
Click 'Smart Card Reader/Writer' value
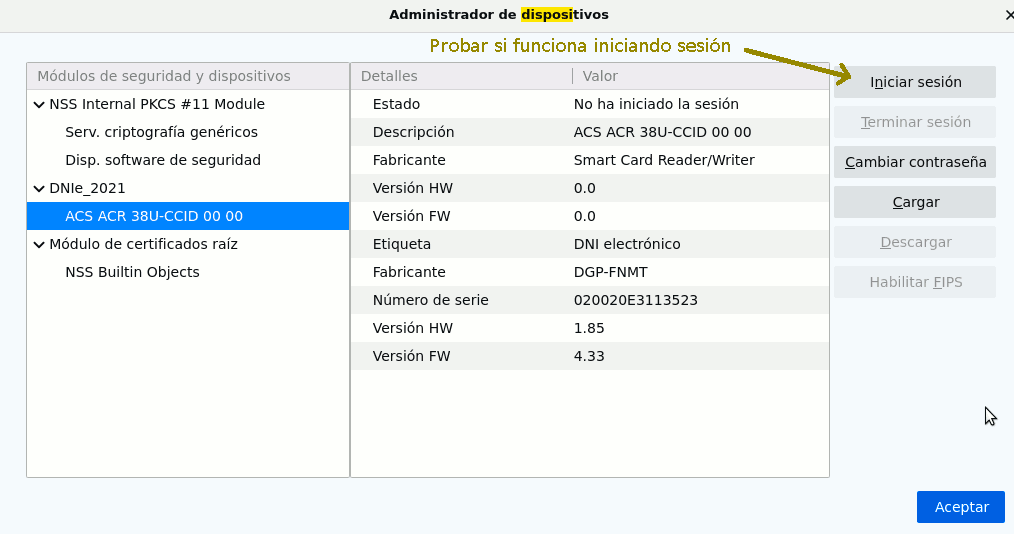coord(664,160)
